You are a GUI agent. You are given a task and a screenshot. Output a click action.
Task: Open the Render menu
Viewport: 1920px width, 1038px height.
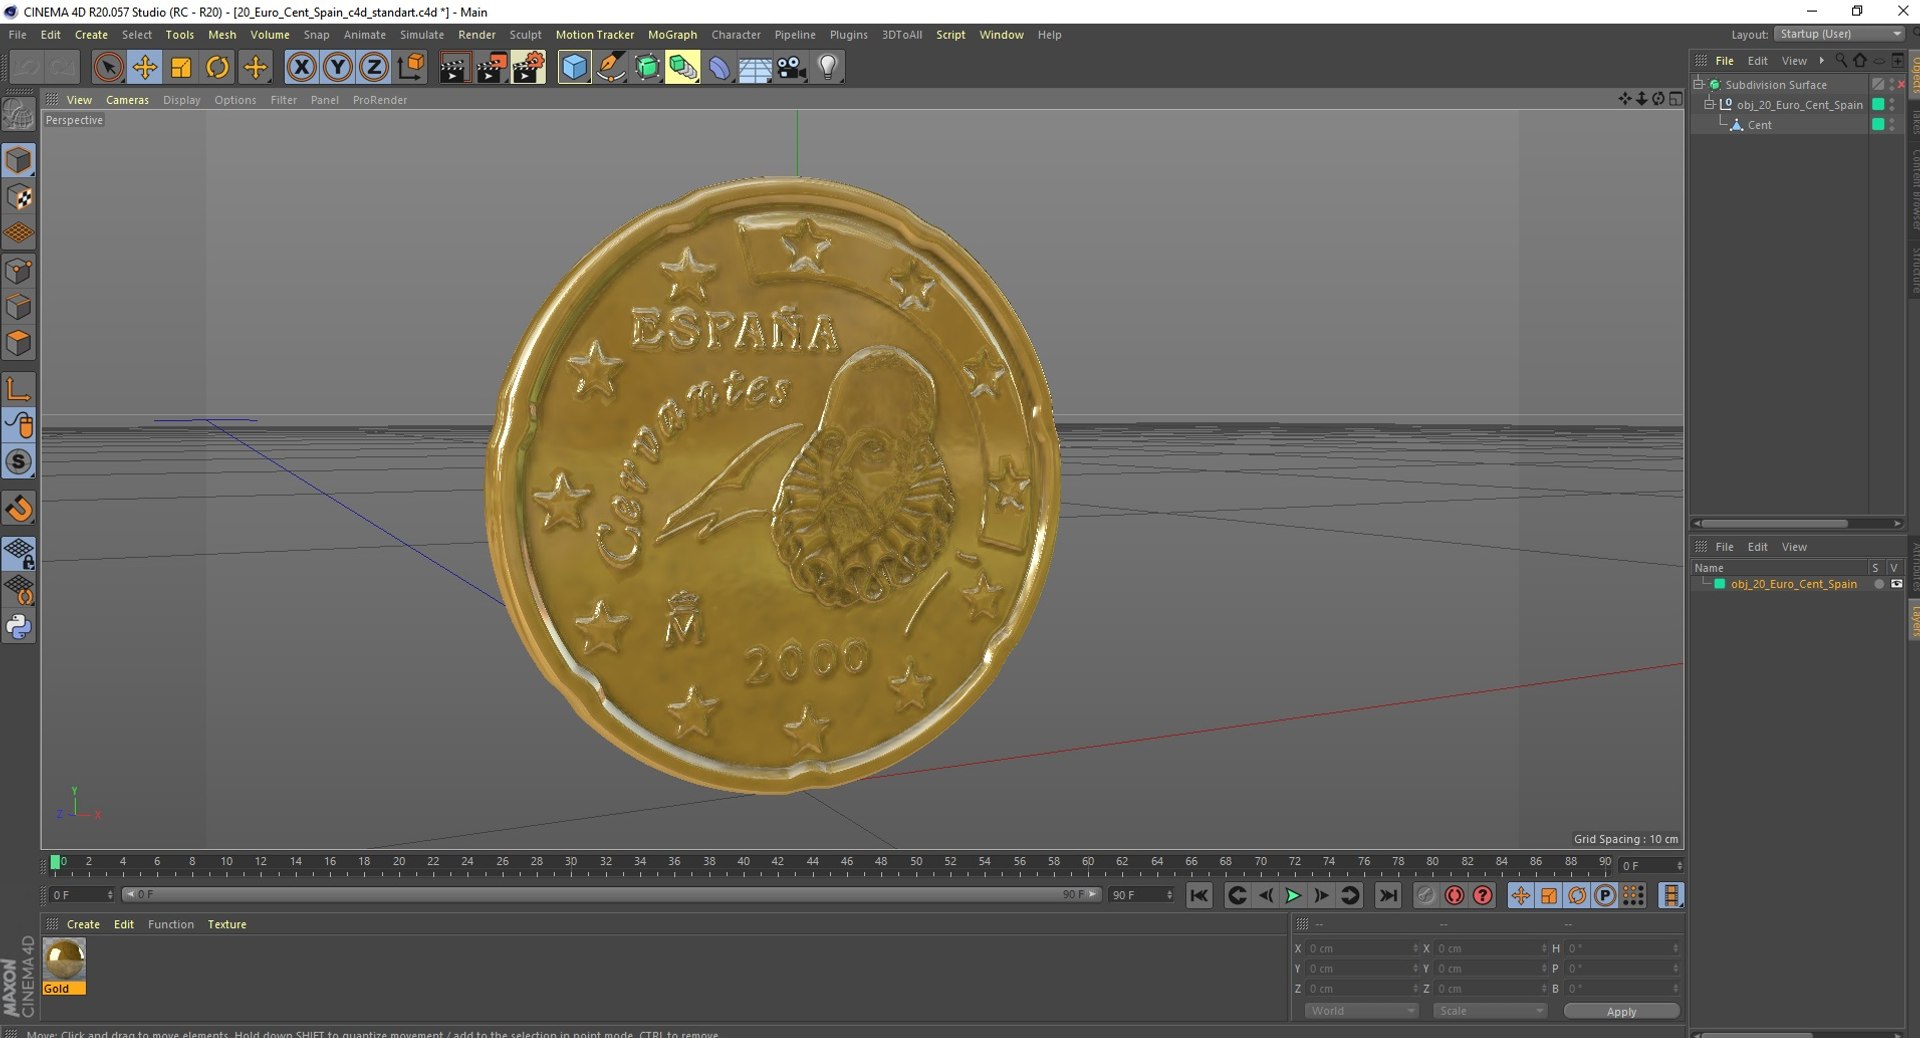(x=477, y=35)
